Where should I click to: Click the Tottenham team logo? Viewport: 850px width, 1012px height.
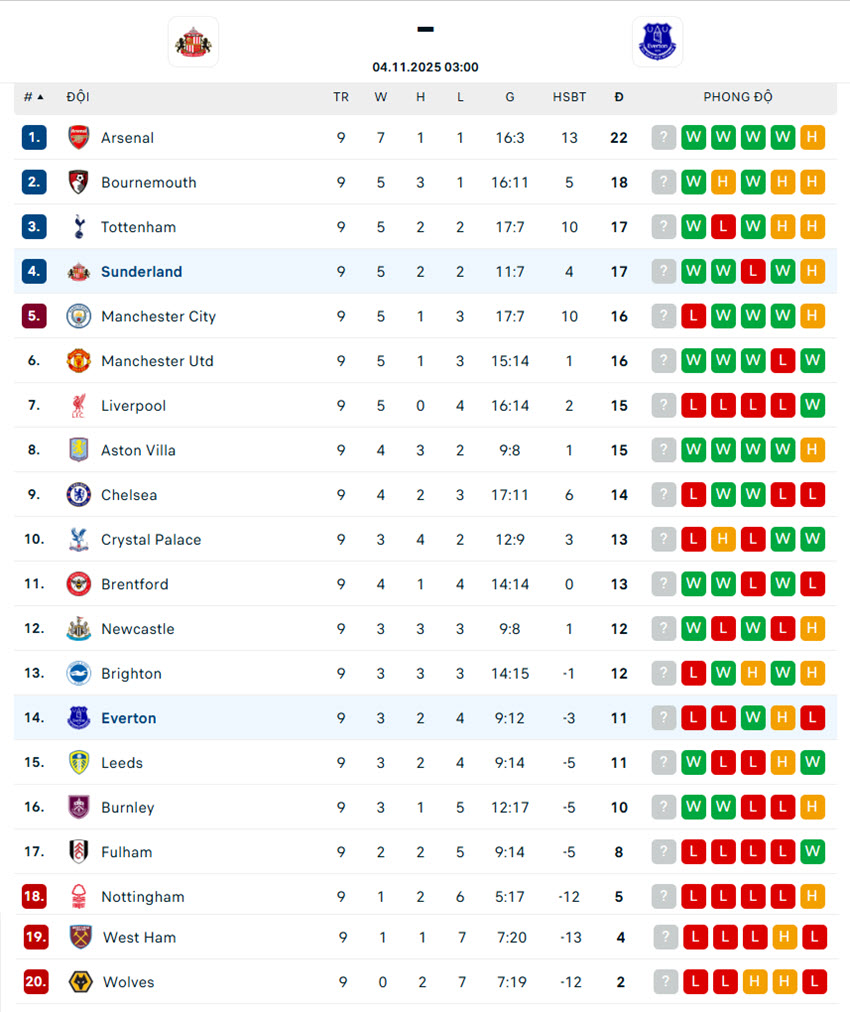79,227
